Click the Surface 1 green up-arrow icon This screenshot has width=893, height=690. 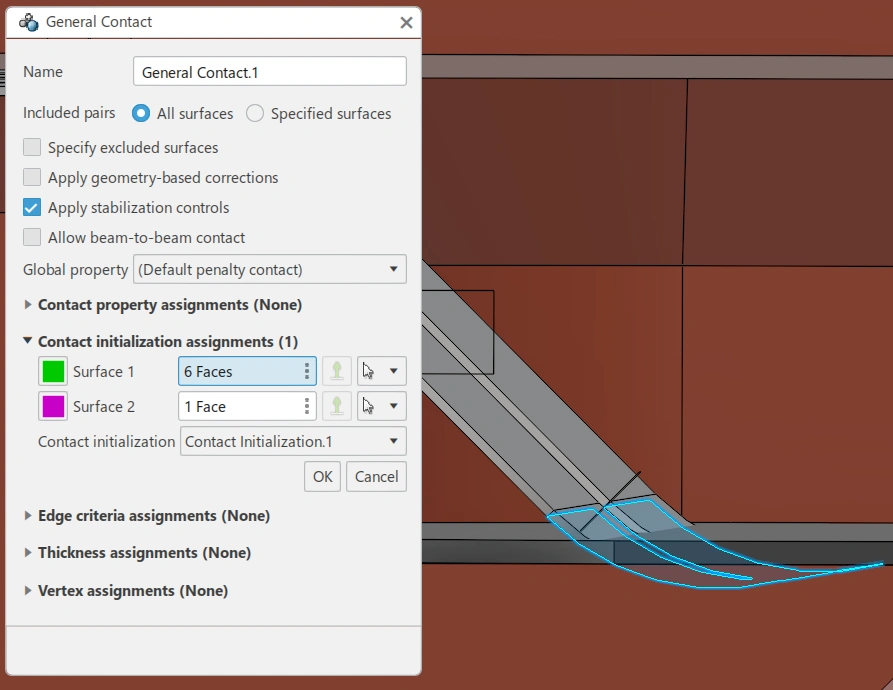click(x=337, y=371)
